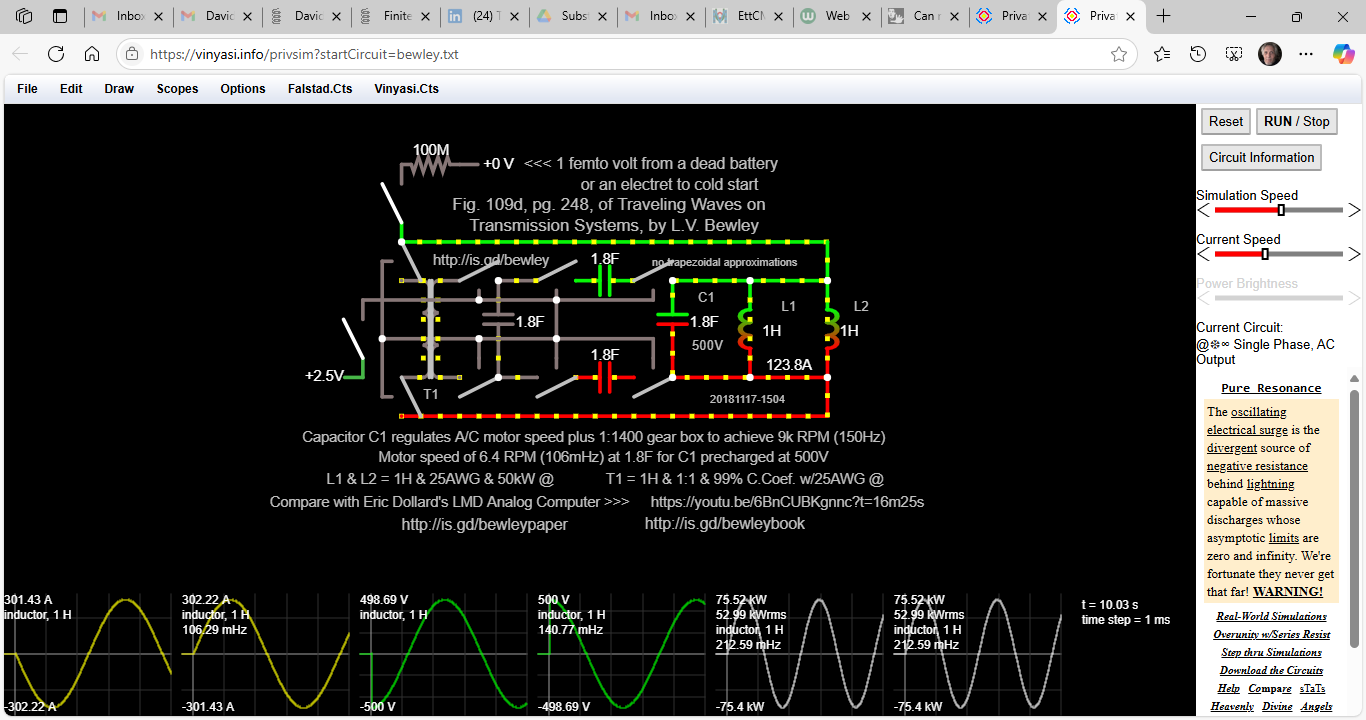The width and height of the screenshot is (1366, 720).
Task: Open the File menu
Action: [x=27, y=89]
